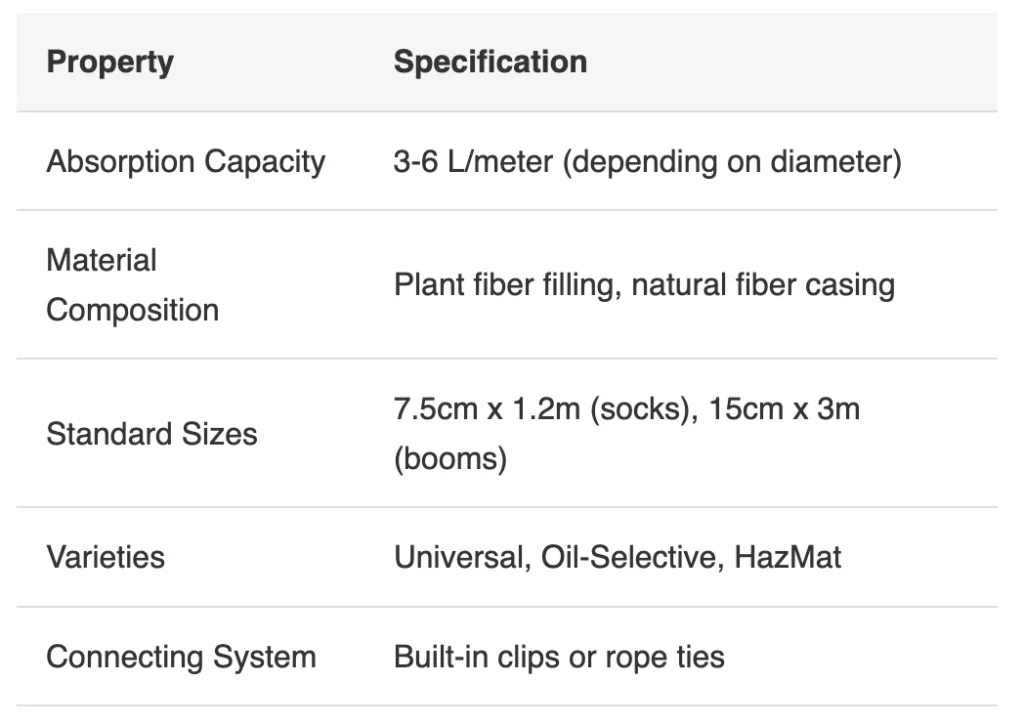Click the Property column header
The height and width of the screenshot is (725, 1024).
tap(110, 63)
